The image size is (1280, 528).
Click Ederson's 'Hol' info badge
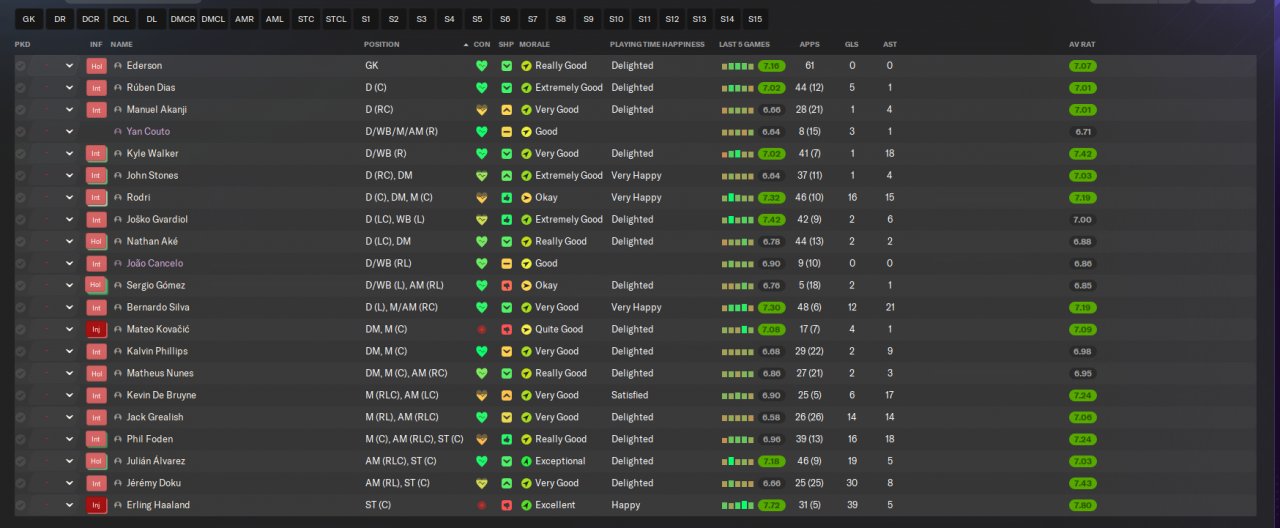click(x=96, y=66)
